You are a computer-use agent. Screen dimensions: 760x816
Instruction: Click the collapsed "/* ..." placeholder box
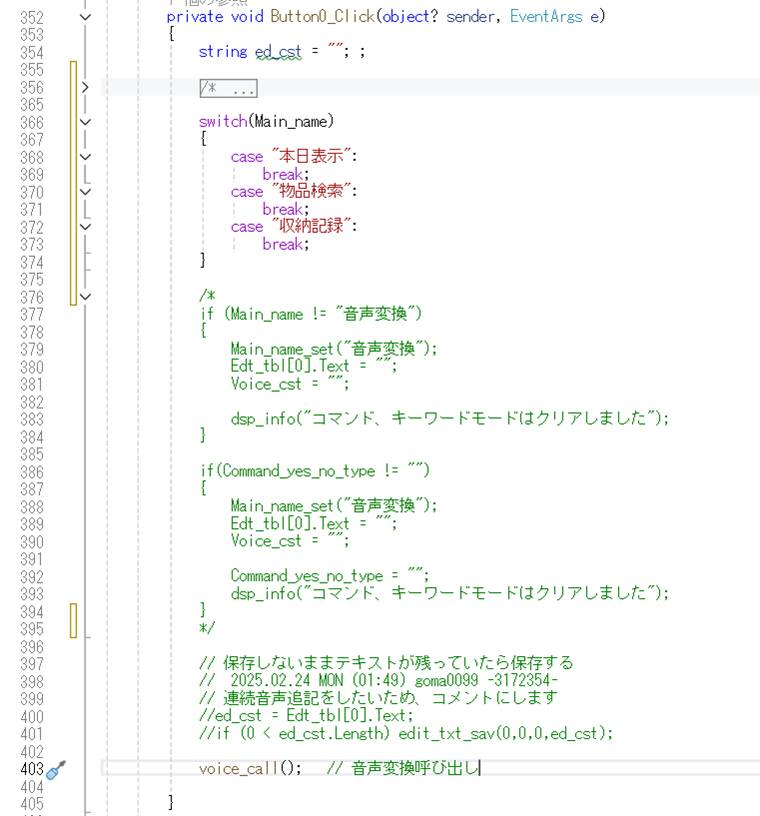229,88
